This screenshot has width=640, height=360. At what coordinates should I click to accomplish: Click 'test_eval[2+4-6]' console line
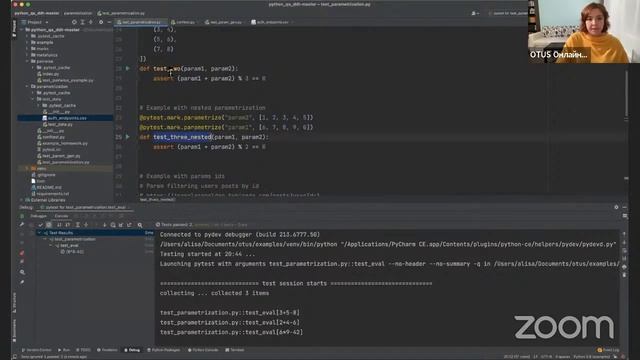pyautogui.click(x=230, y=322)
